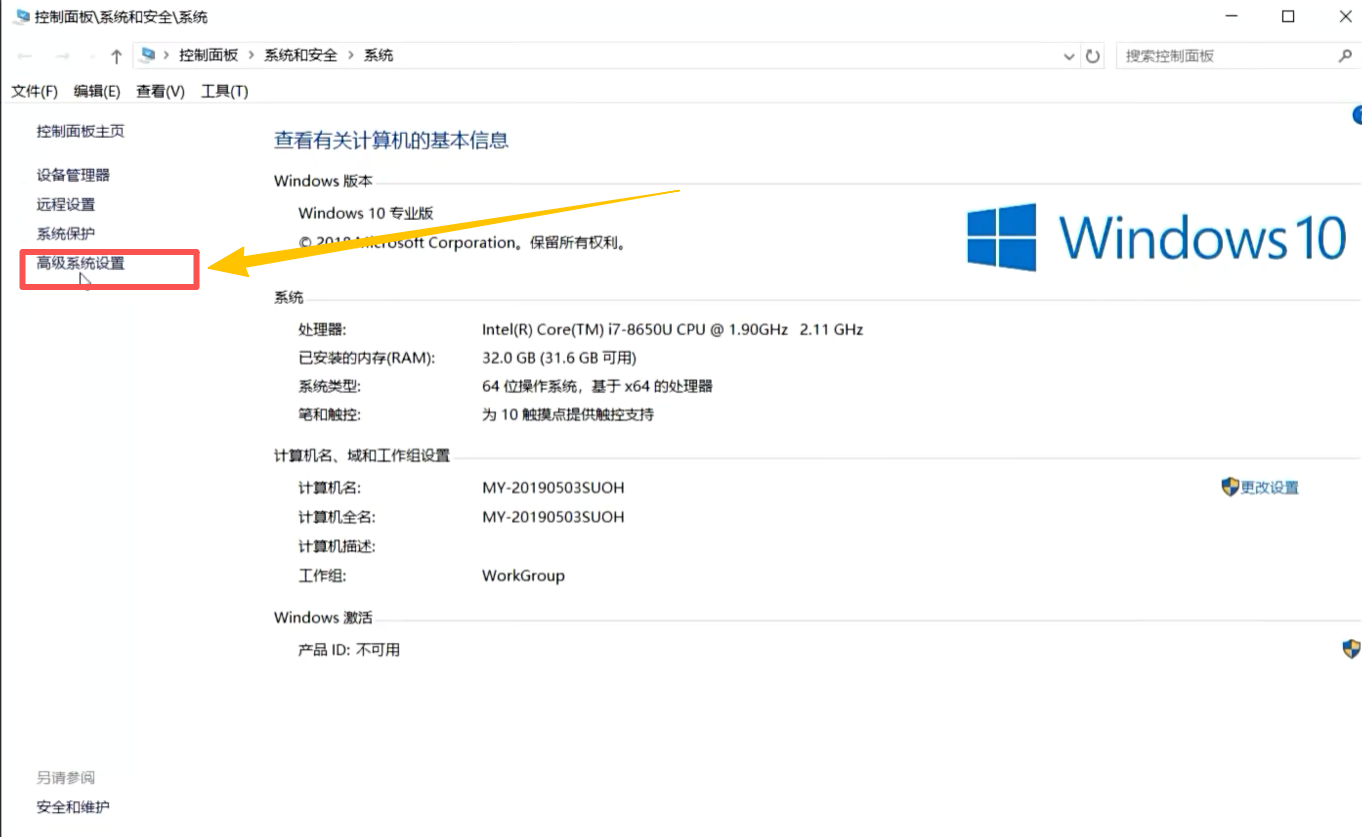1362x837 pixels.
Task: Open 安全和维护 link
Action: pos(73,807)
